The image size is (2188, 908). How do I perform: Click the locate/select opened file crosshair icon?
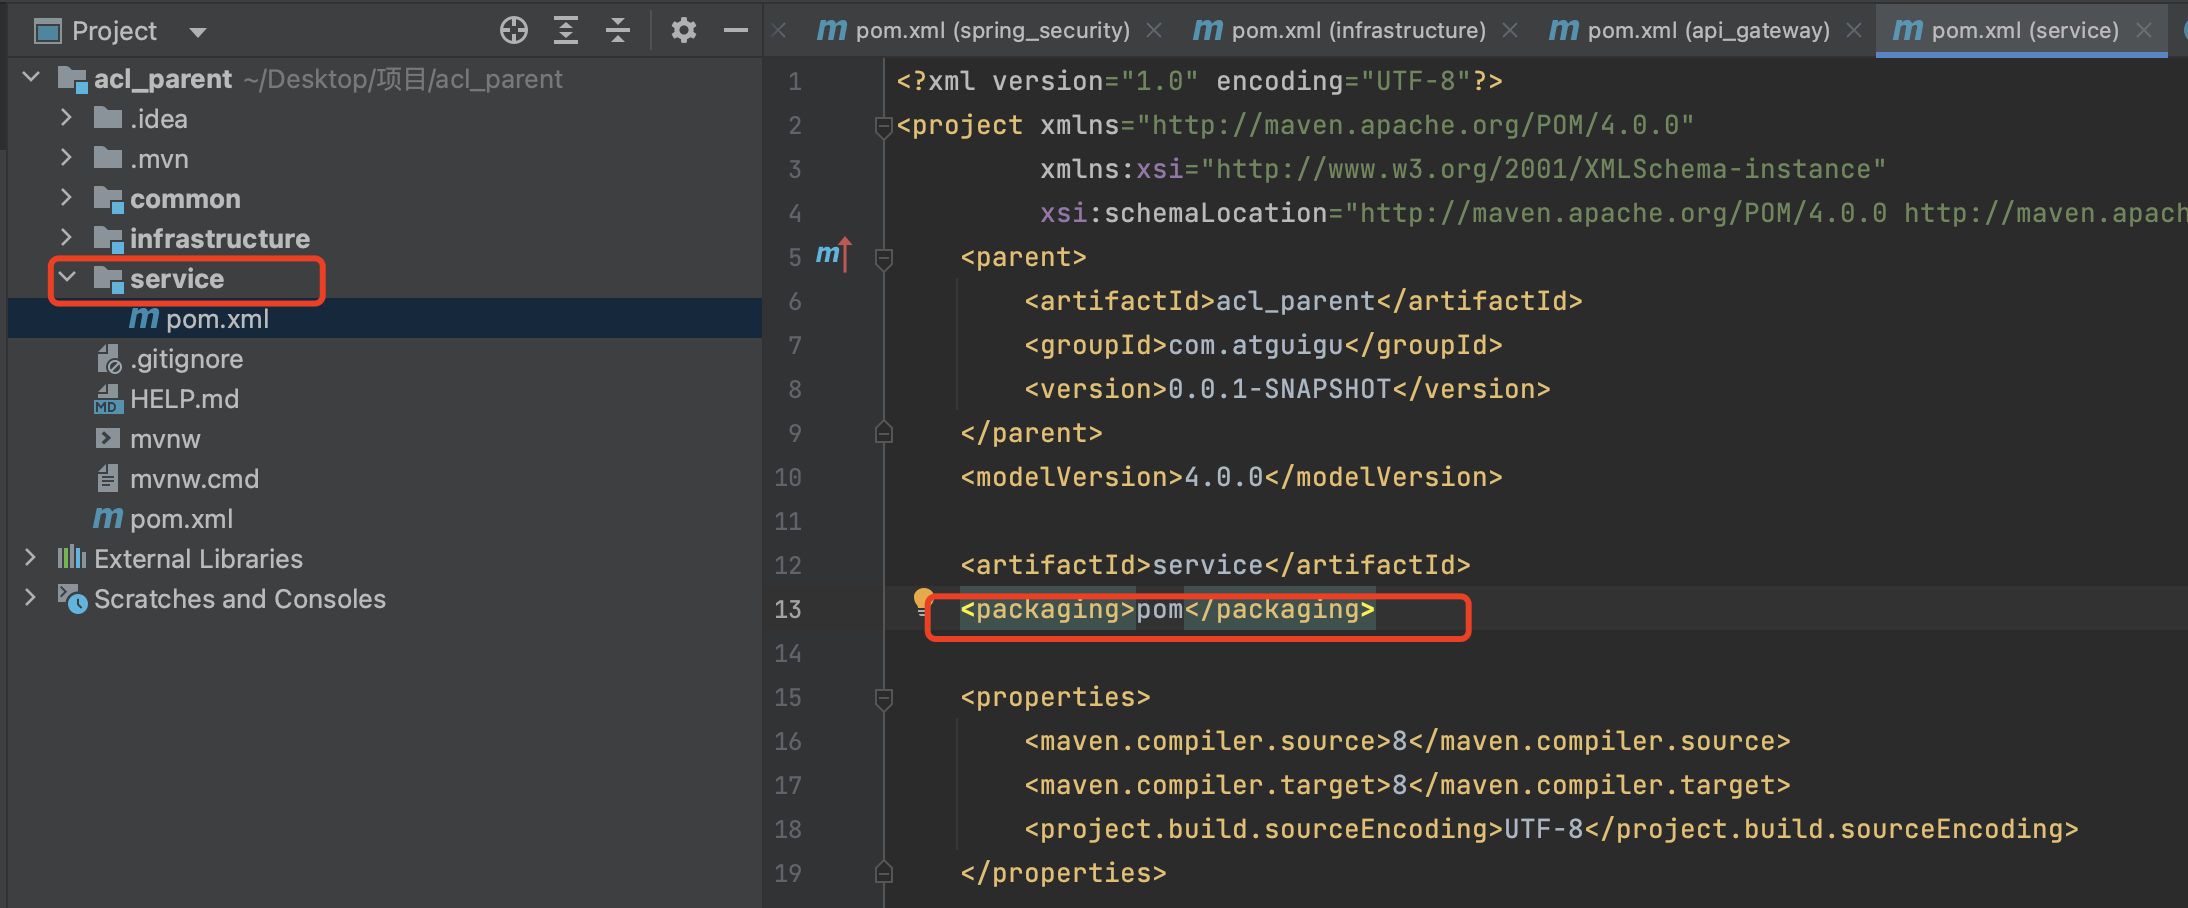(513, 31)
